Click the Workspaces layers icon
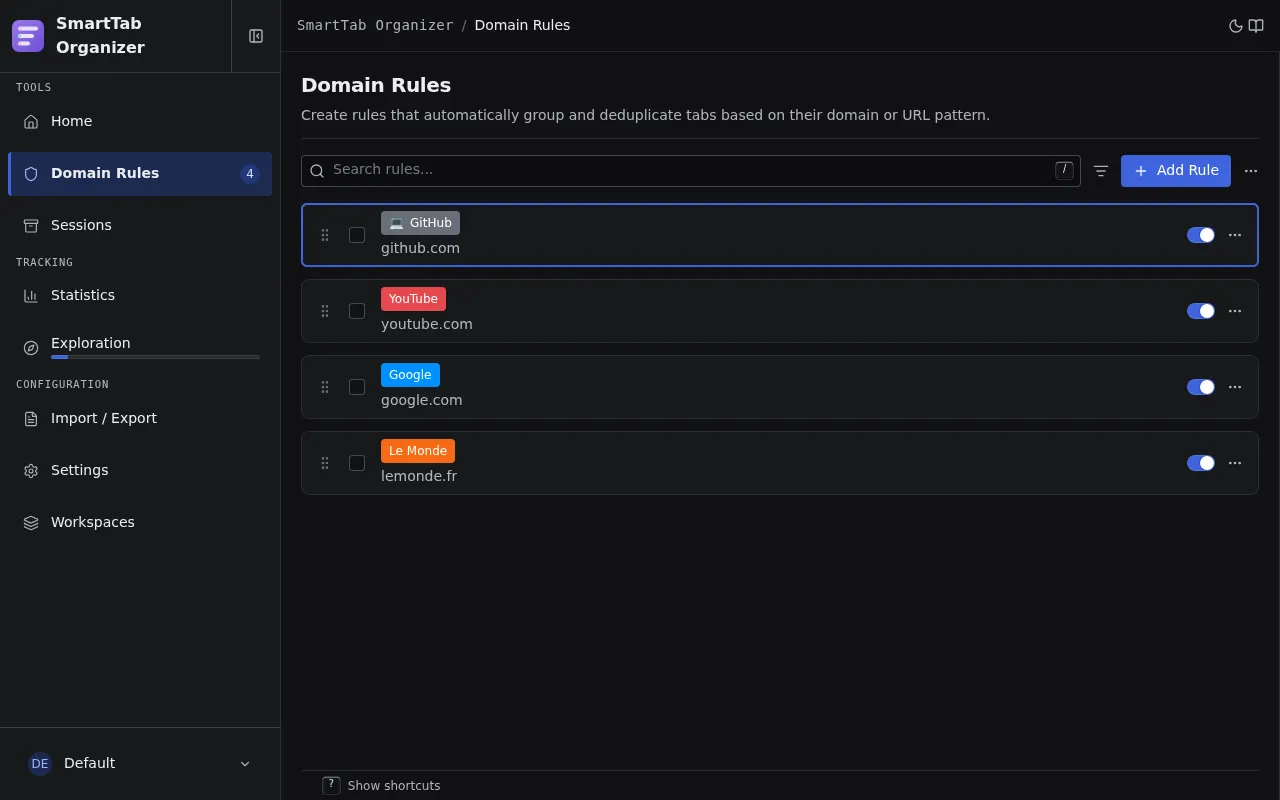Viewport: 1280px width, 800px height. click(x=31, y=523)
